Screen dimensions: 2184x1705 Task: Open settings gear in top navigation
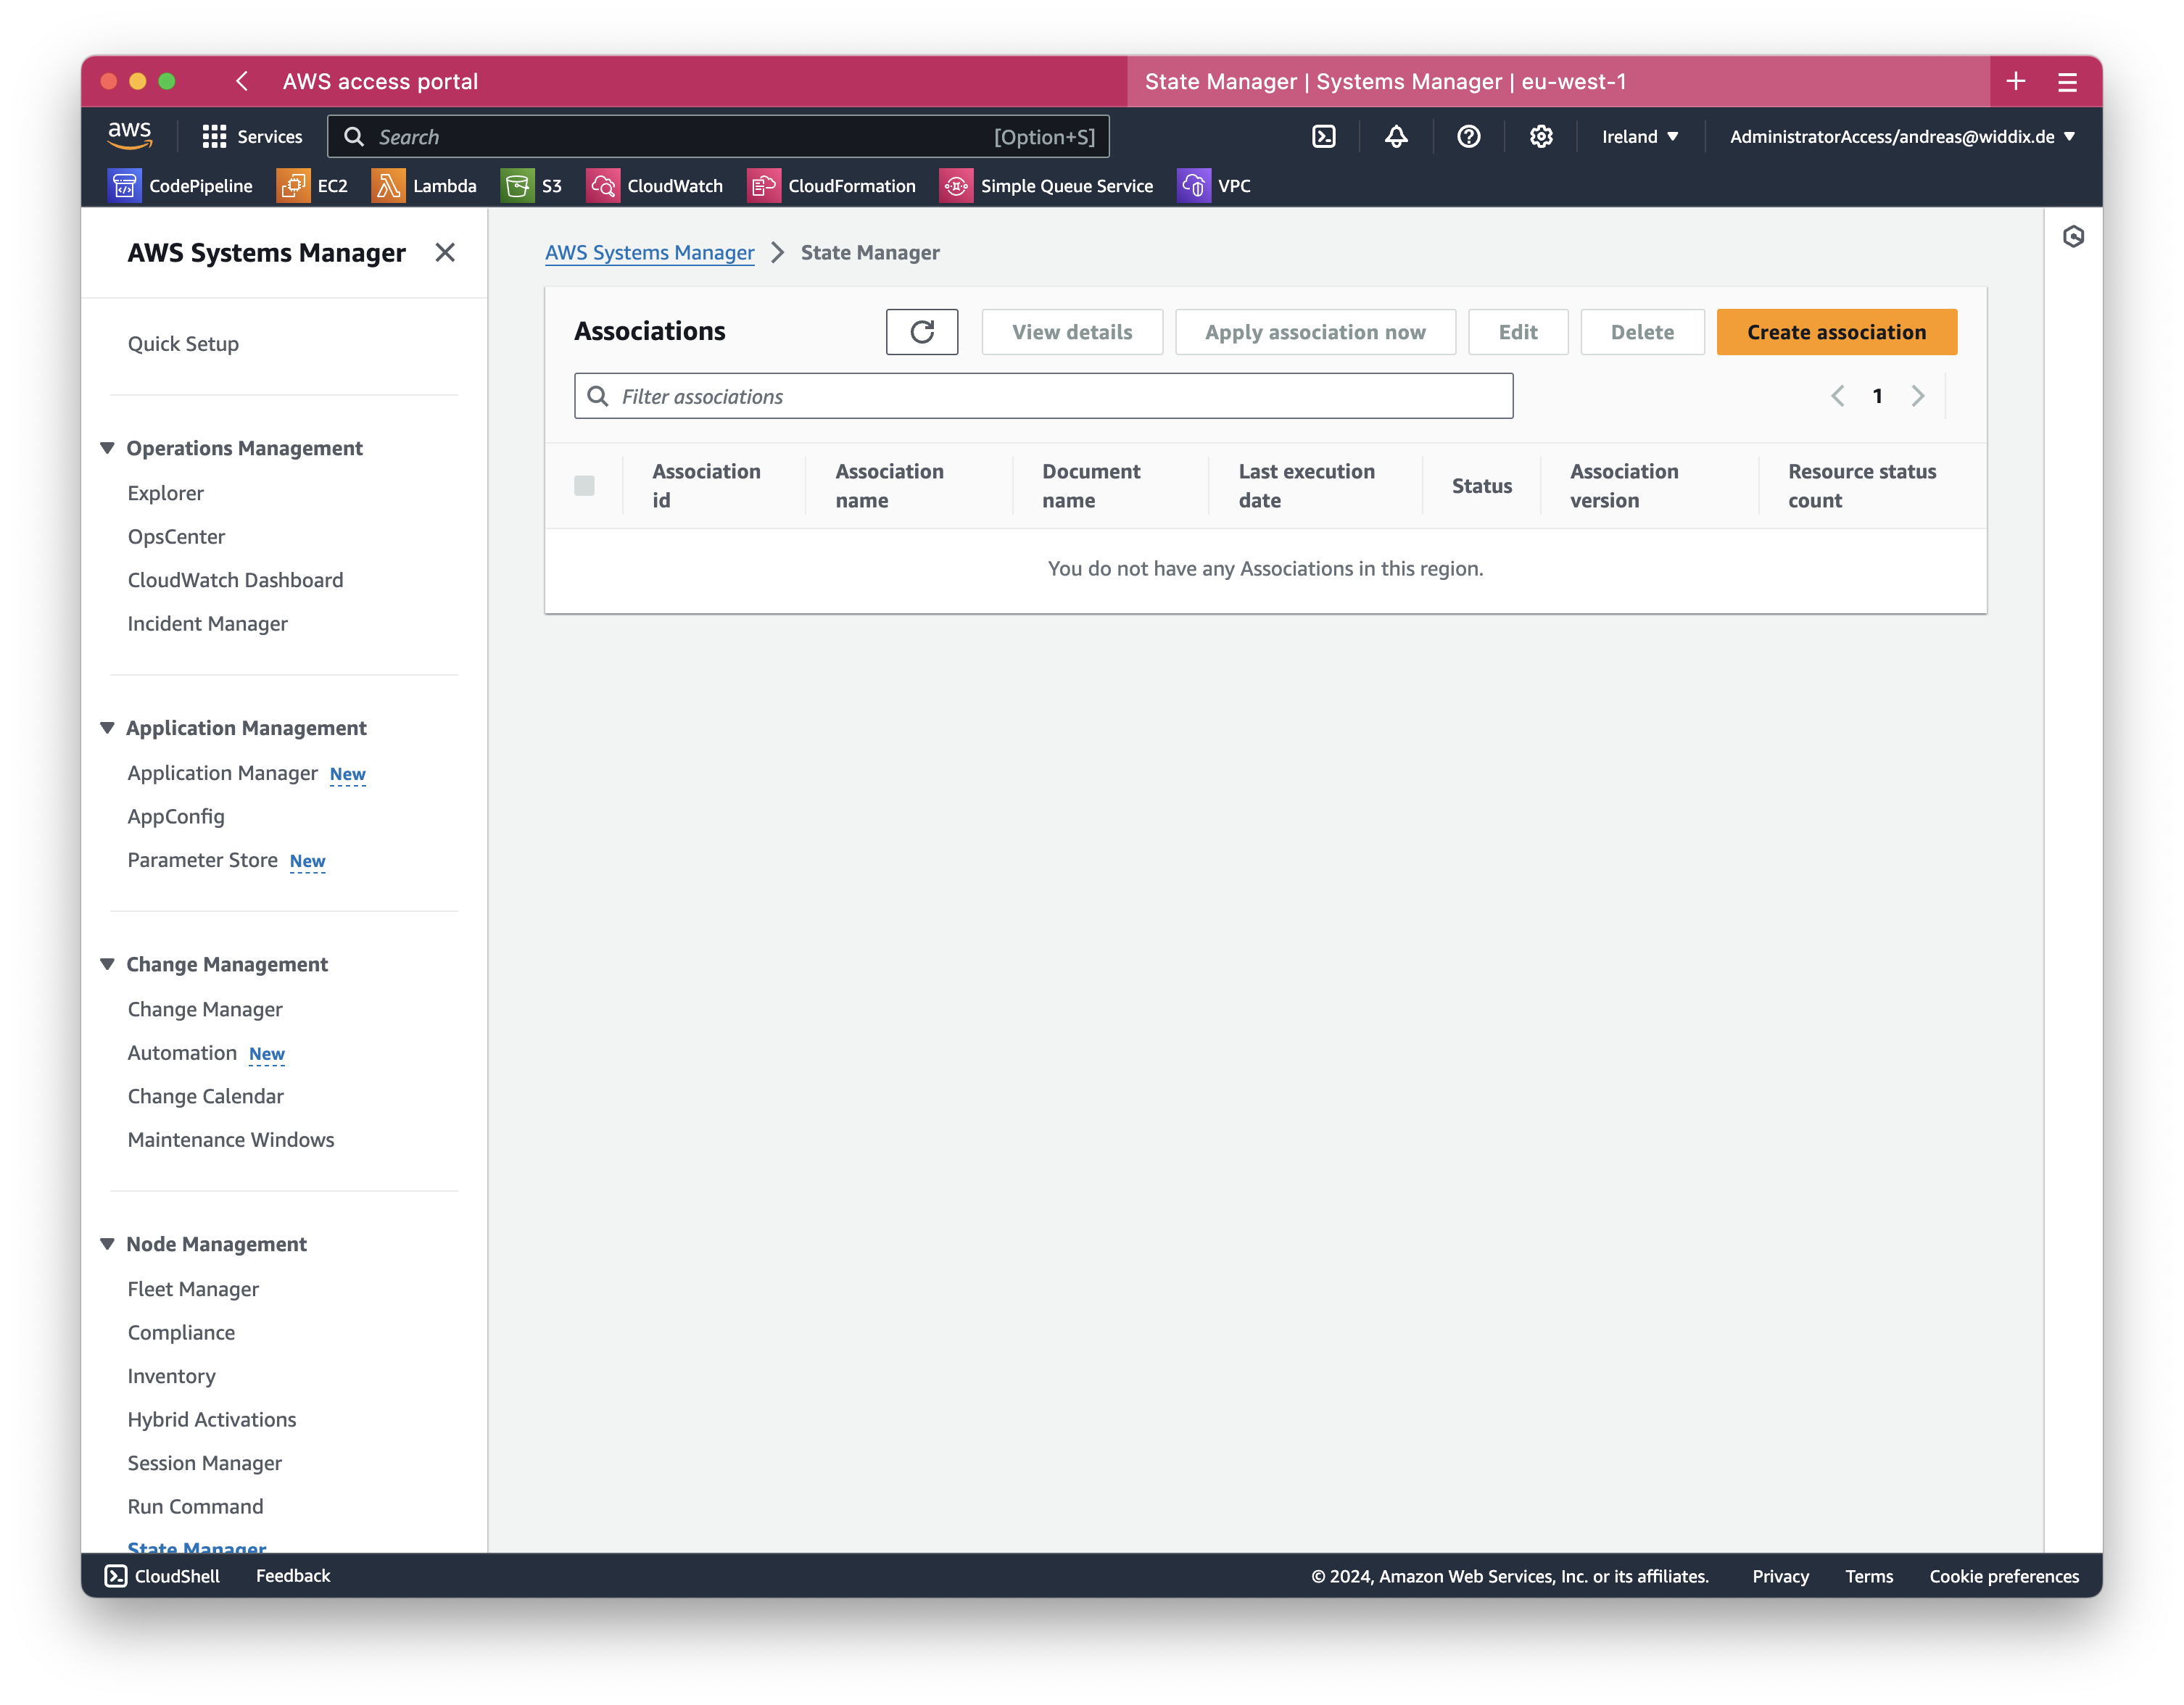click(x=1541, y=137)
